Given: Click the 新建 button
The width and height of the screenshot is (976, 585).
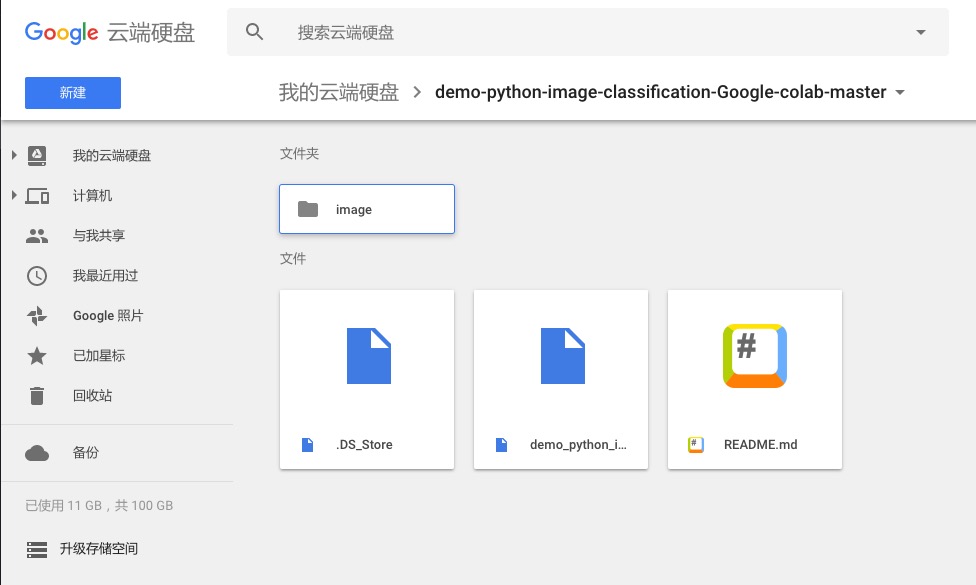Looking at the screenshot, I should (73, 93).
